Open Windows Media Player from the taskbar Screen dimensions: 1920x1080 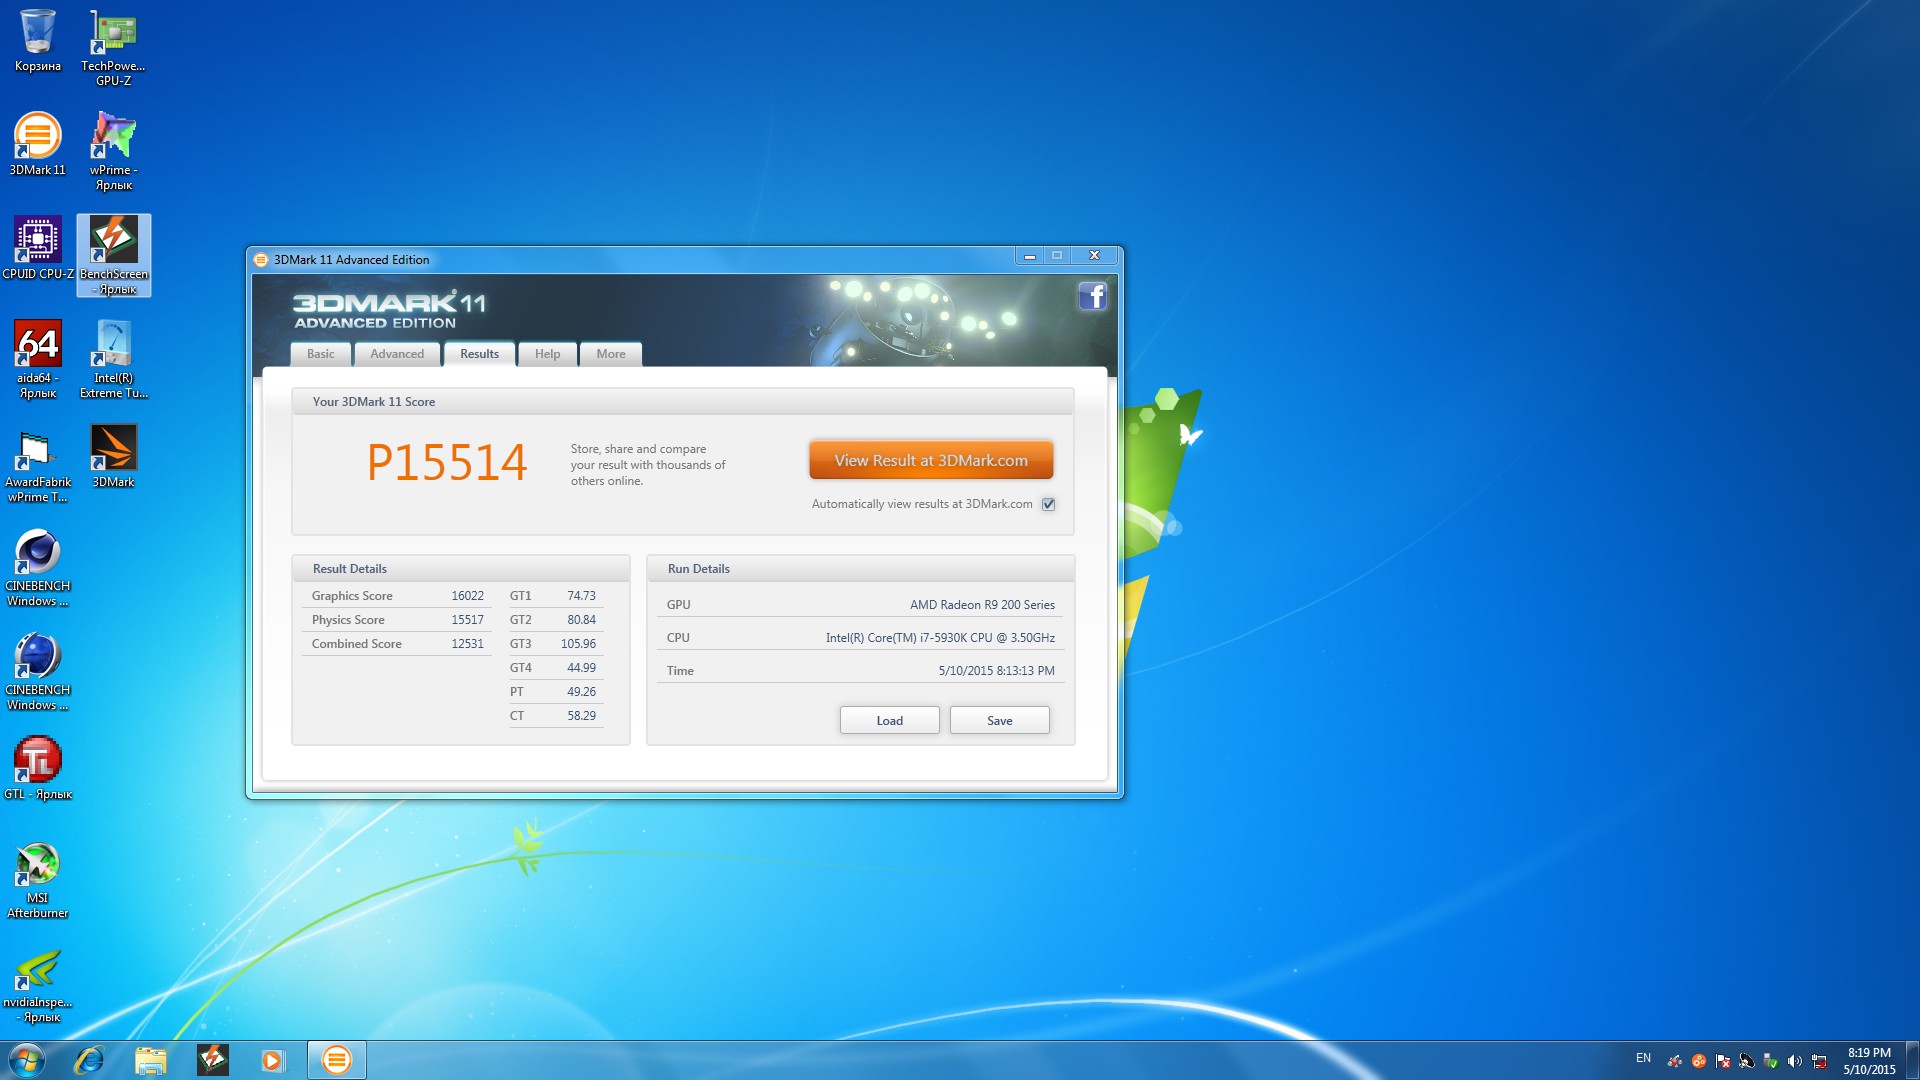point(273,1060)
